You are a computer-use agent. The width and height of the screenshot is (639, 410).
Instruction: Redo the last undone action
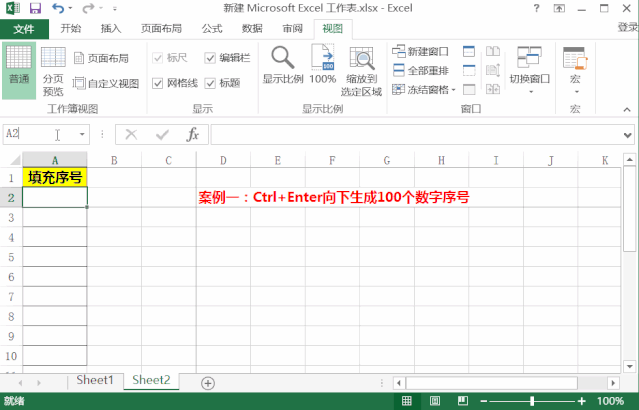[88, 8]
